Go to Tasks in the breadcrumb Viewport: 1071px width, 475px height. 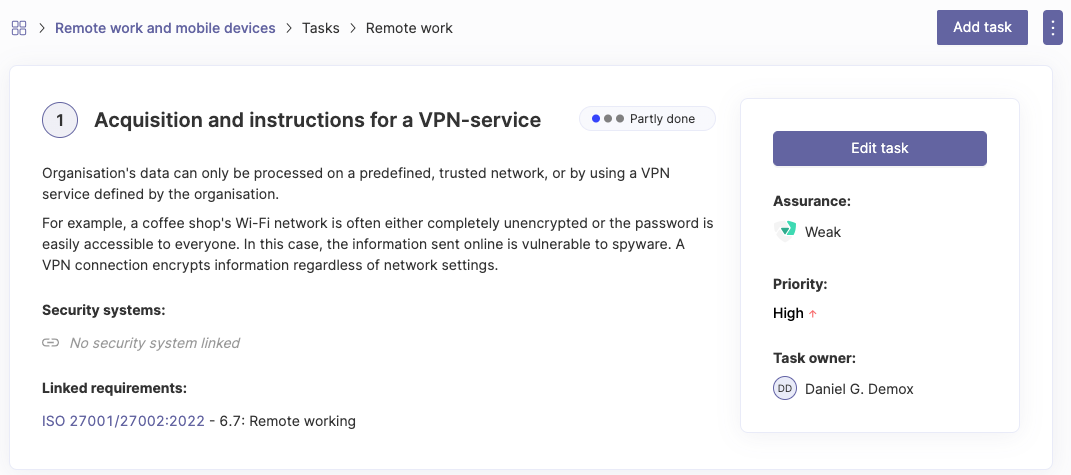pos(321,28)
